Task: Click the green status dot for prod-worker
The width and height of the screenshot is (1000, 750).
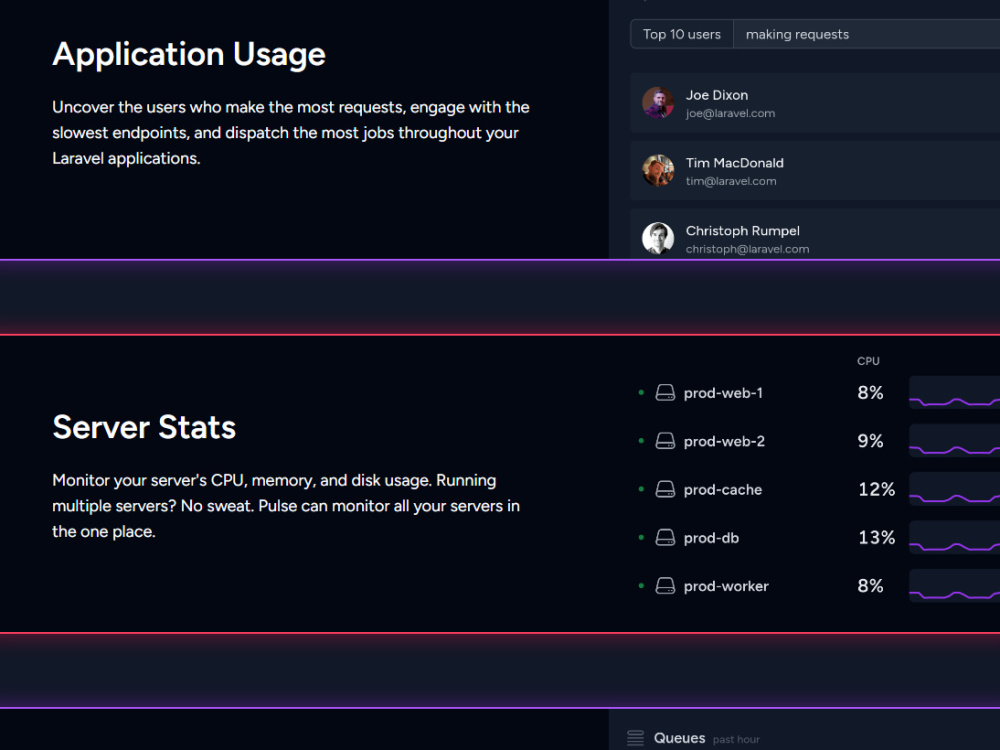Action: point(641,586)
